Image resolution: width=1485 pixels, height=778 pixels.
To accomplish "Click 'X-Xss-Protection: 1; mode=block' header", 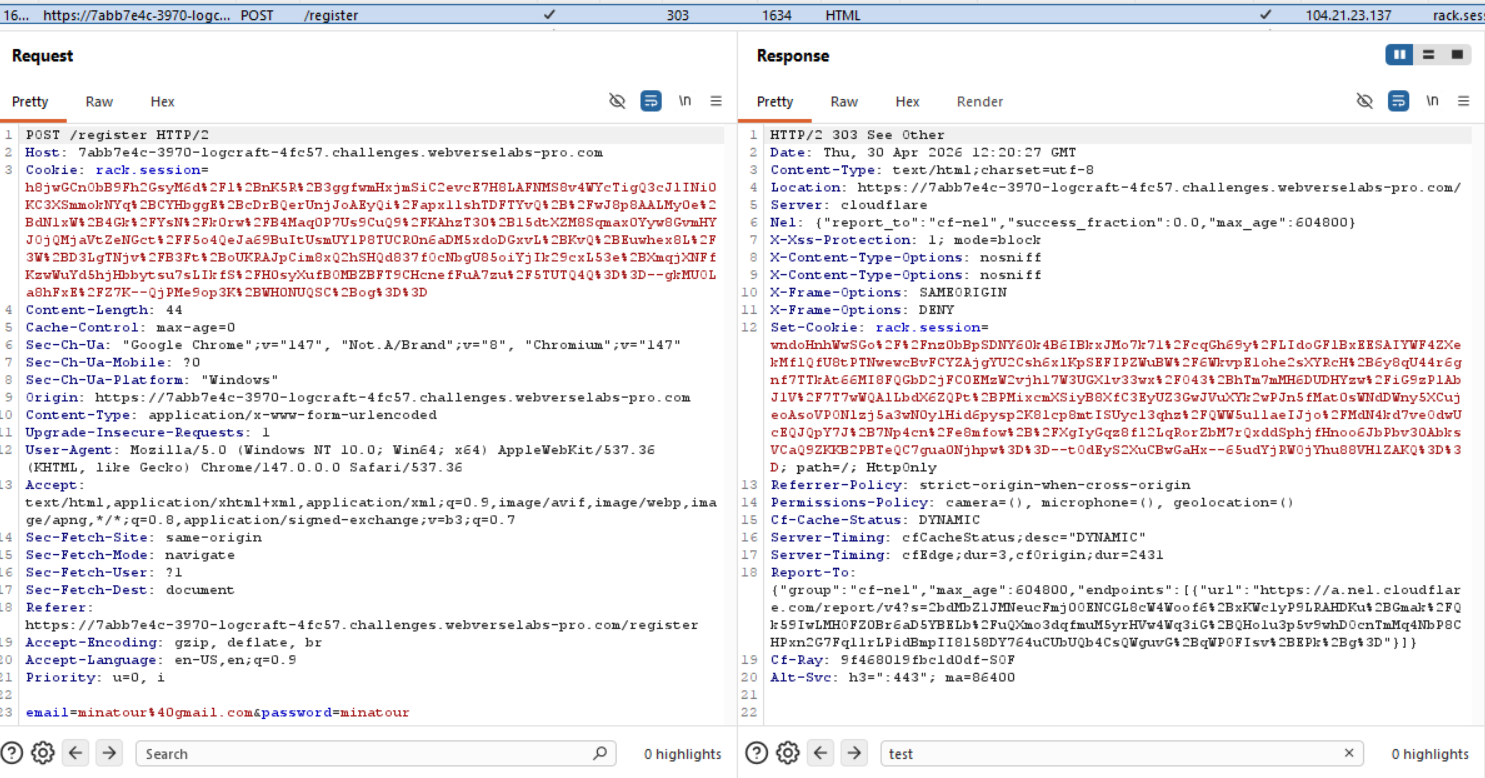I will pyautogui.click(x=905, y=240).
